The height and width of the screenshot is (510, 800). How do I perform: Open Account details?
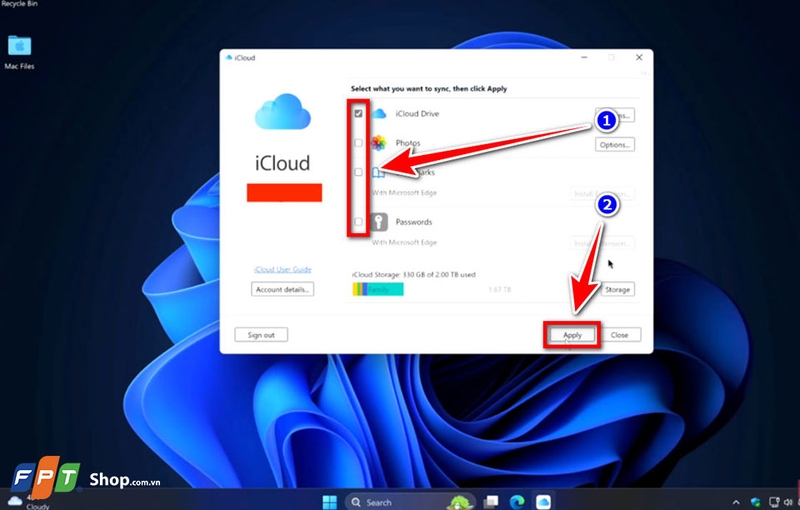point(282,289)
